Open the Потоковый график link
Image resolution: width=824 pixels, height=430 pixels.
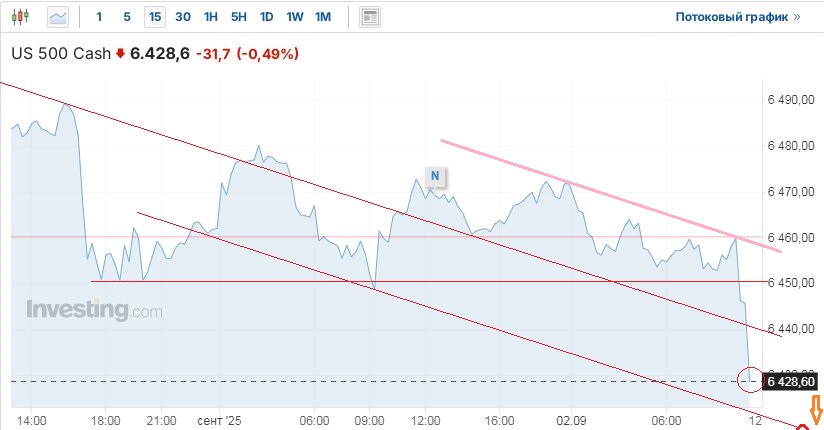(738, 17)
